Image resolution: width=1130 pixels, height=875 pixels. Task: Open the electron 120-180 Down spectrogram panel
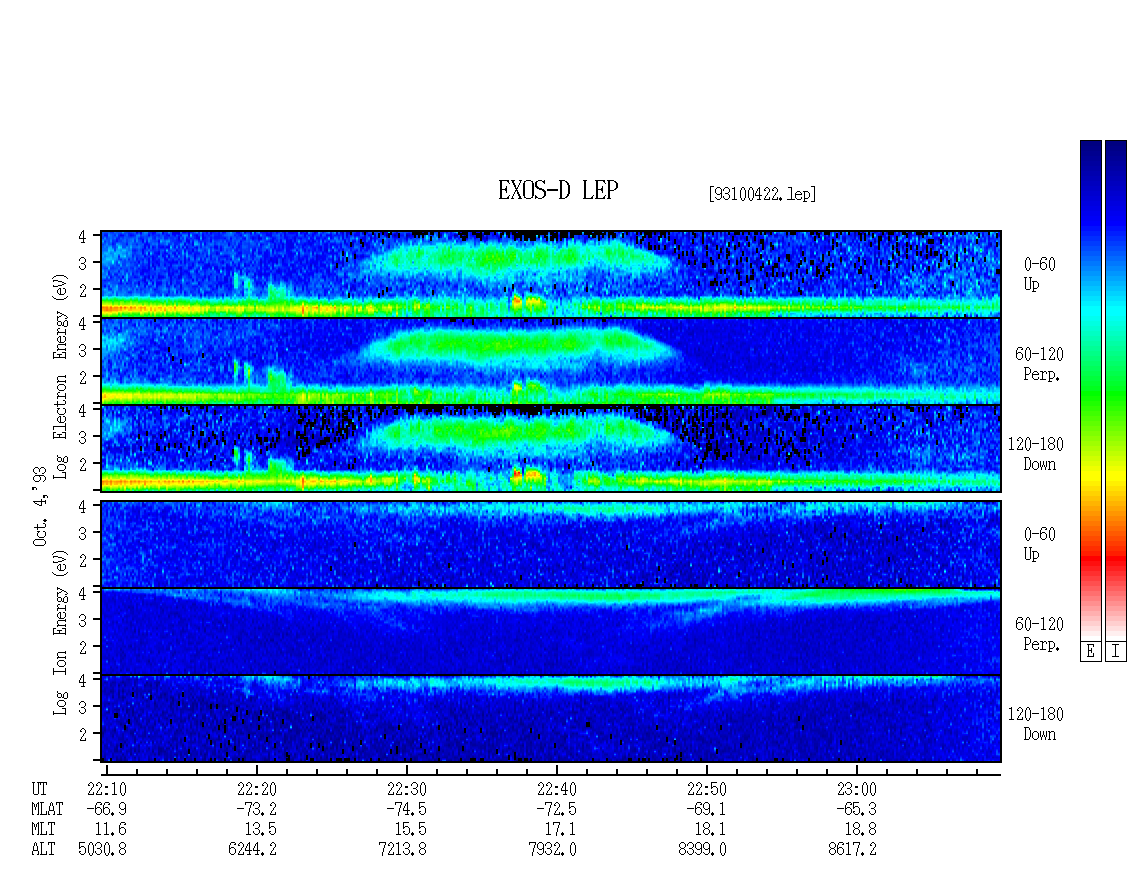click(551, 448)
